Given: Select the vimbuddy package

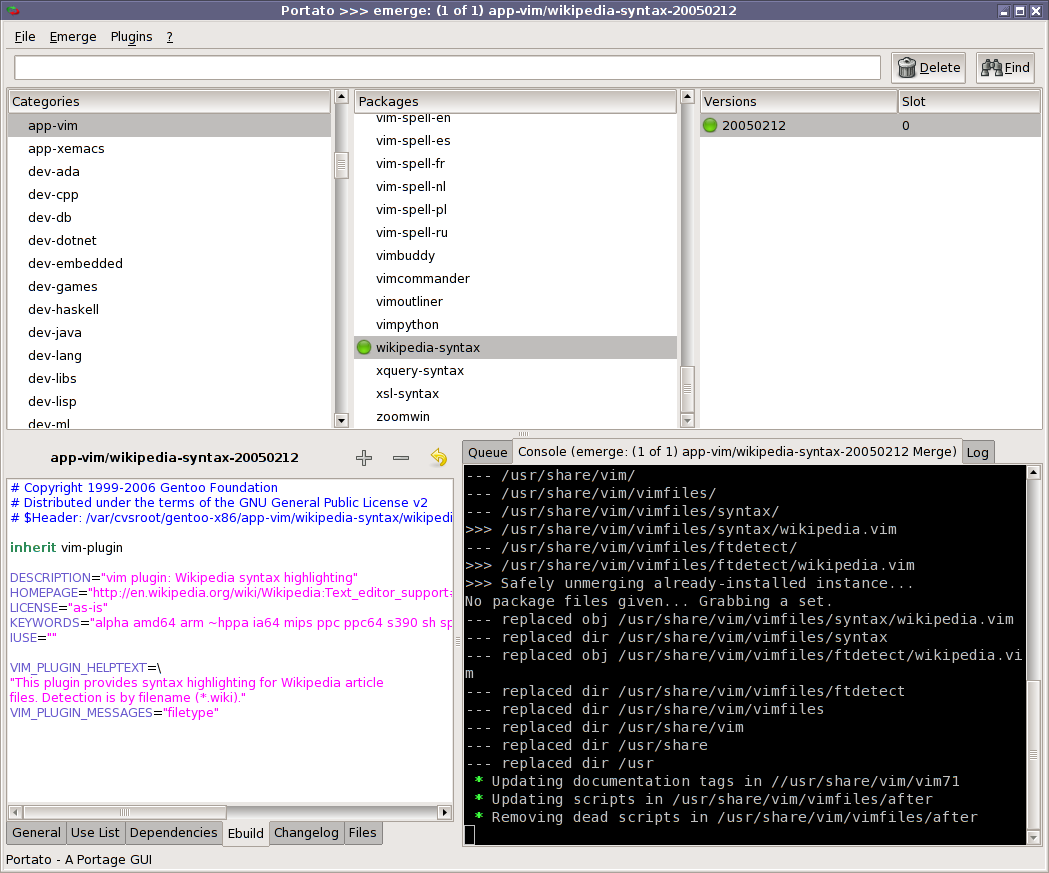Looking at the screenshot, I should pos(515,256).
